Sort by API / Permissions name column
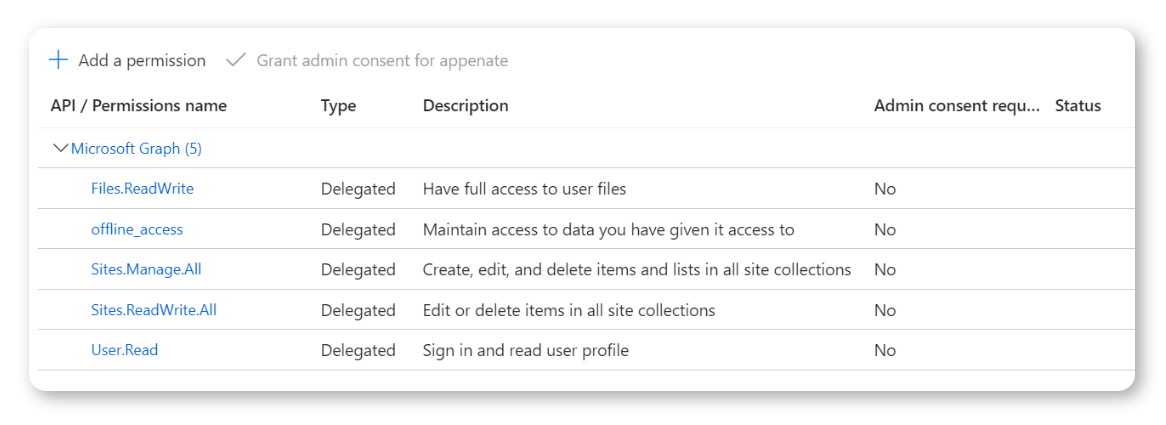1166x425 pixels. [138, 105]
